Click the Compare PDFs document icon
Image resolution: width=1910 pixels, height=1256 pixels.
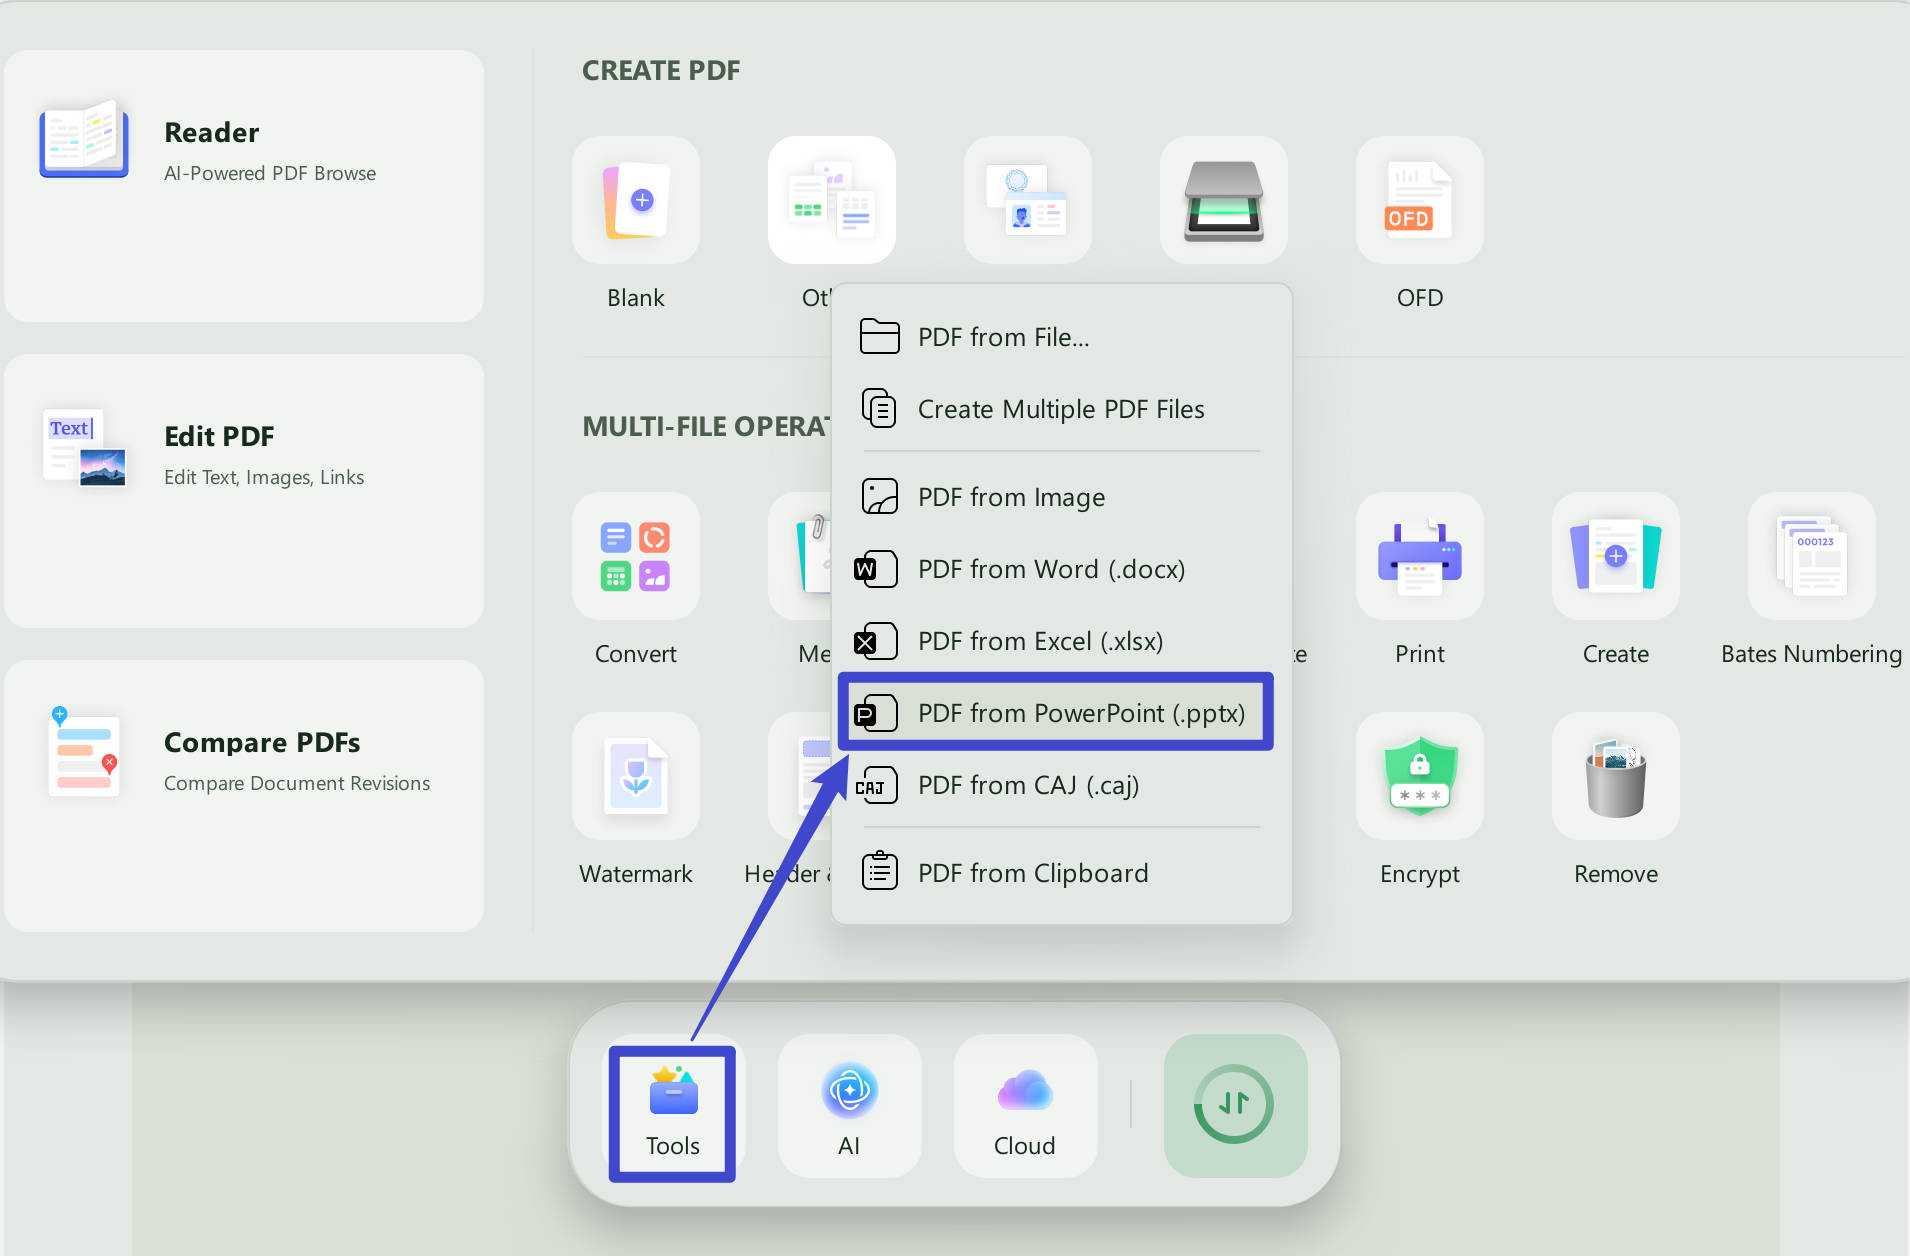[x=84, y=752]
